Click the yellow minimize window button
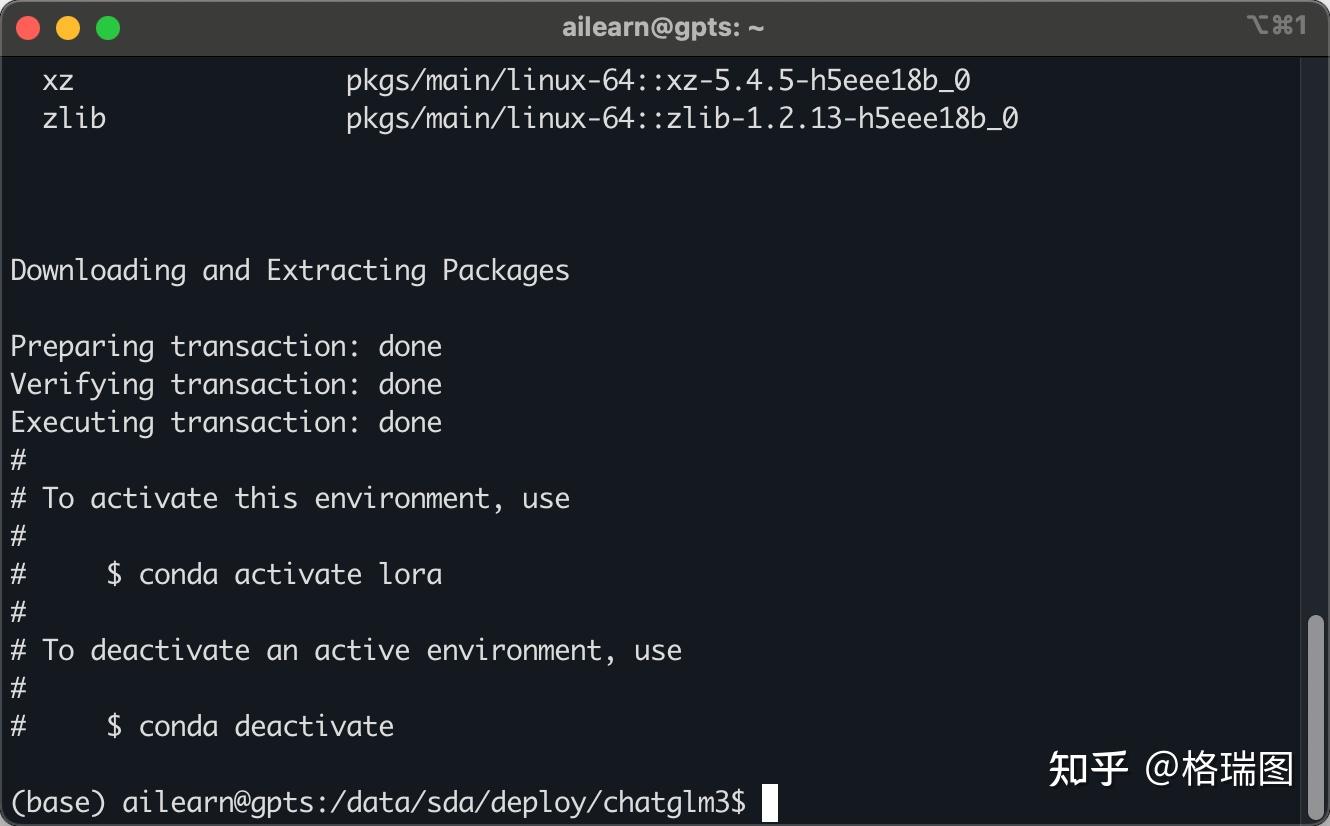The width and height of the screenshot is (1330, 826). [68, 28]
